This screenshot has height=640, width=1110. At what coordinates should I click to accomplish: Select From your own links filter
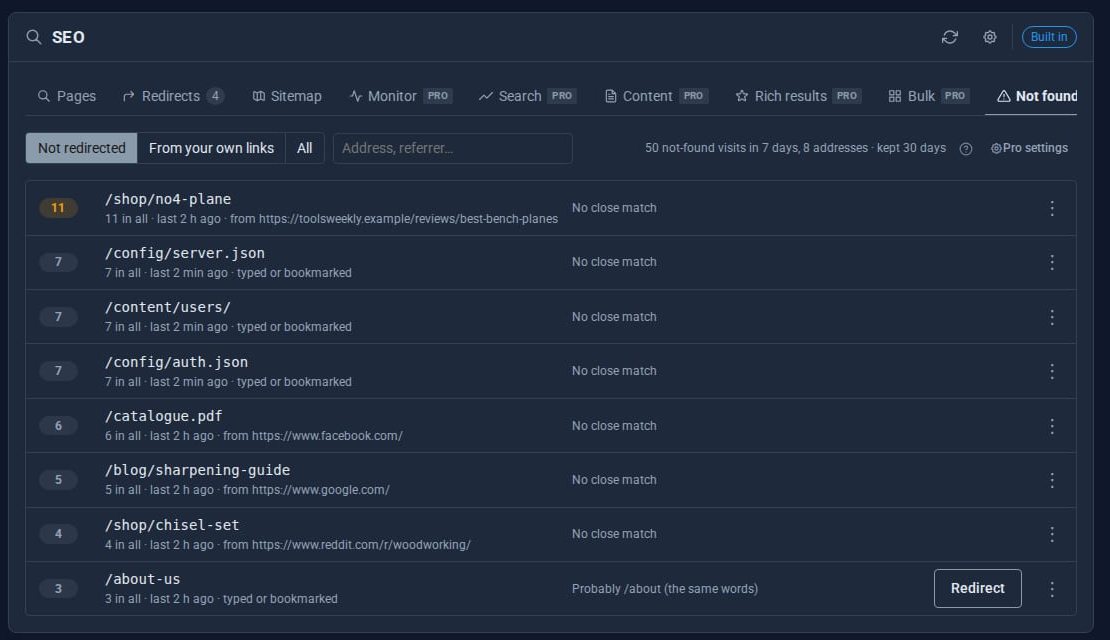point(211,149)
